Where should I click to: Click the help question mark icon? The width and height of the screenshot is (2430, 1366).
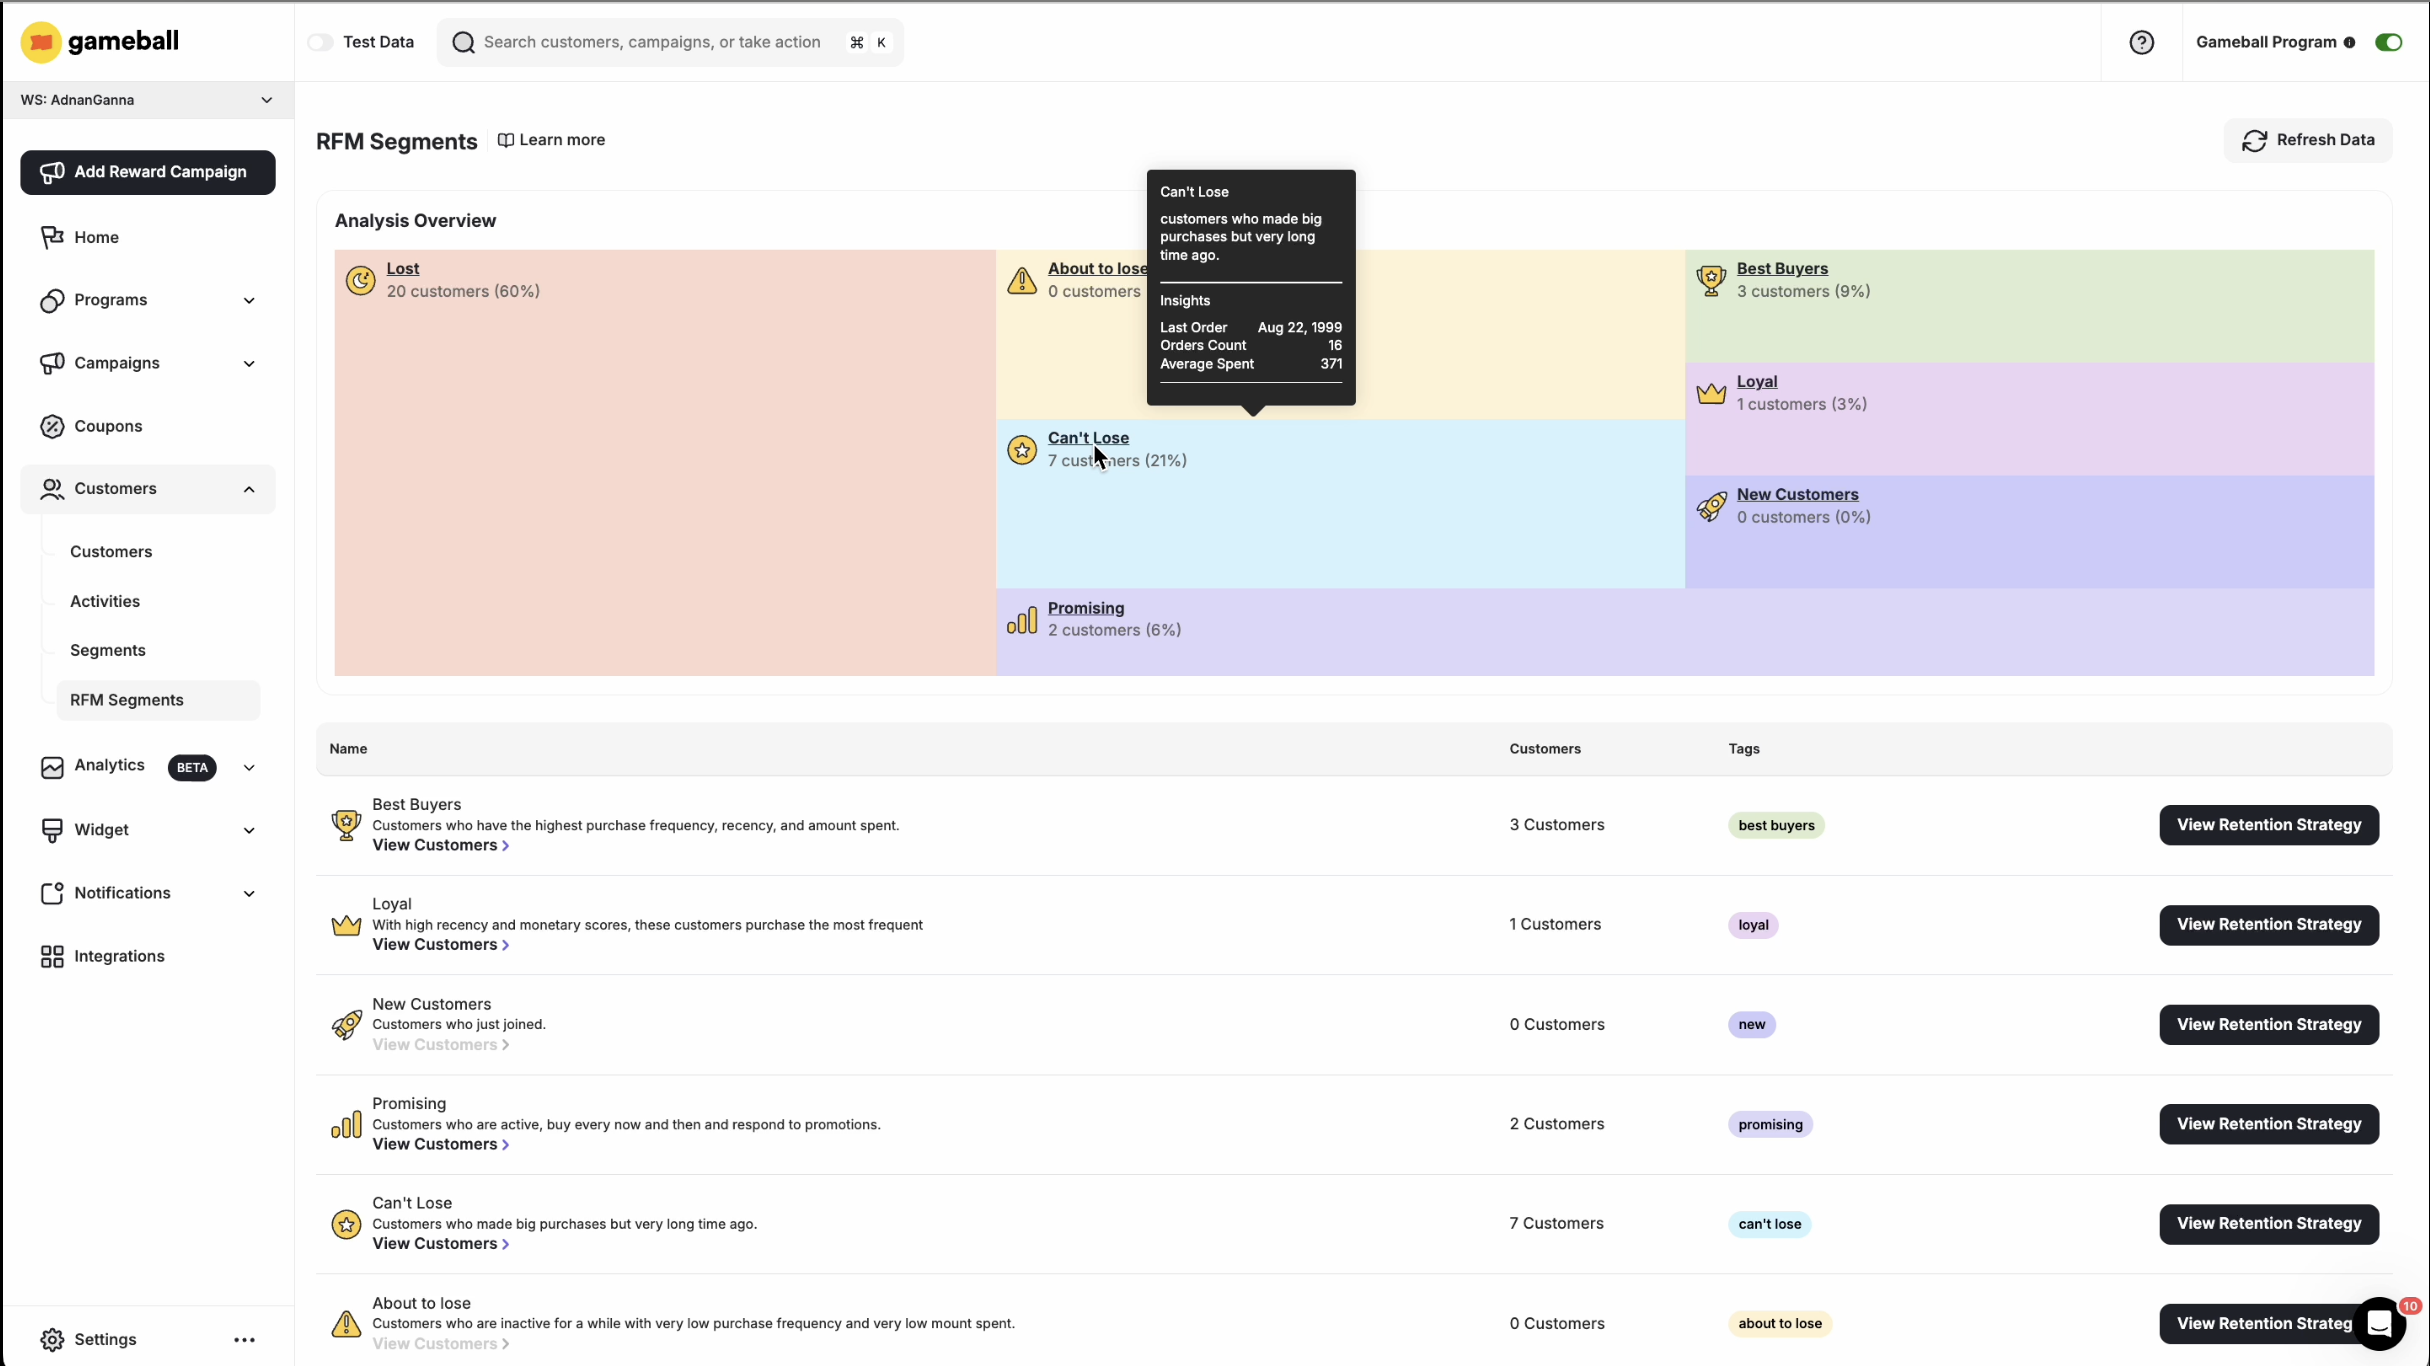[2141, 42]
